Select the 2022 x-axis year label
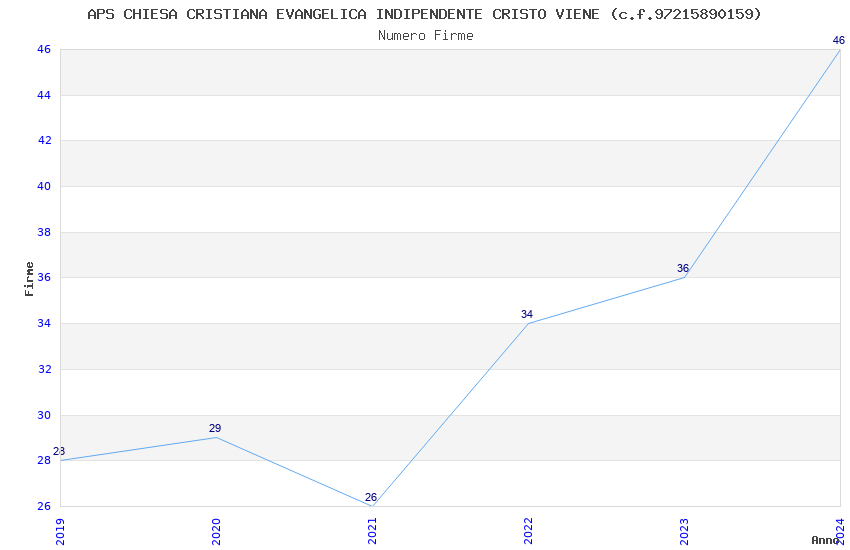Viewport: 850px width, 550px height. click(528, 531)
